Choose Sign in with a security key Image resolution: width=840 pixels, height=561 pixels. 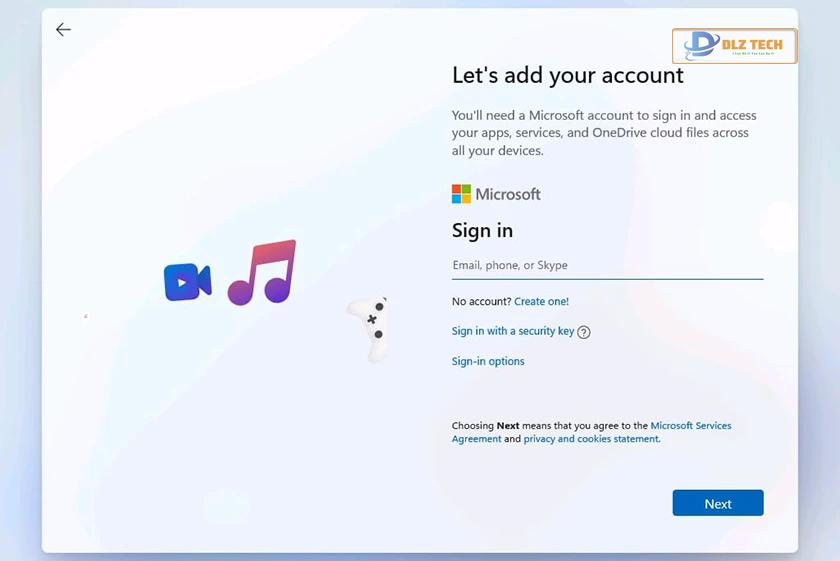pos(513,331)
